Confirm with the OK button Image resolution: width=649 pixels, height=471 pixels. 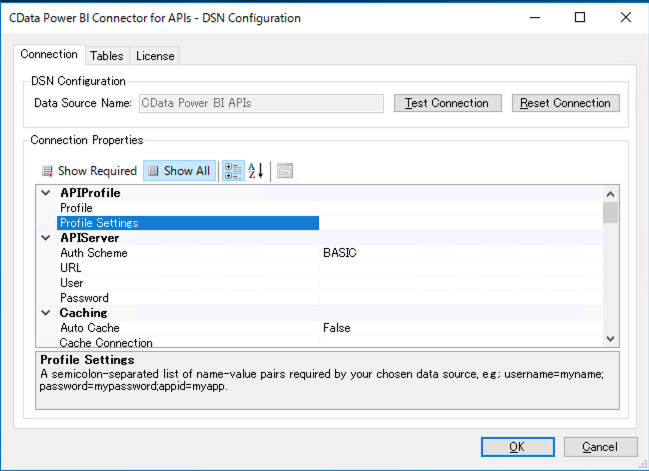click(x=517, y=447)
